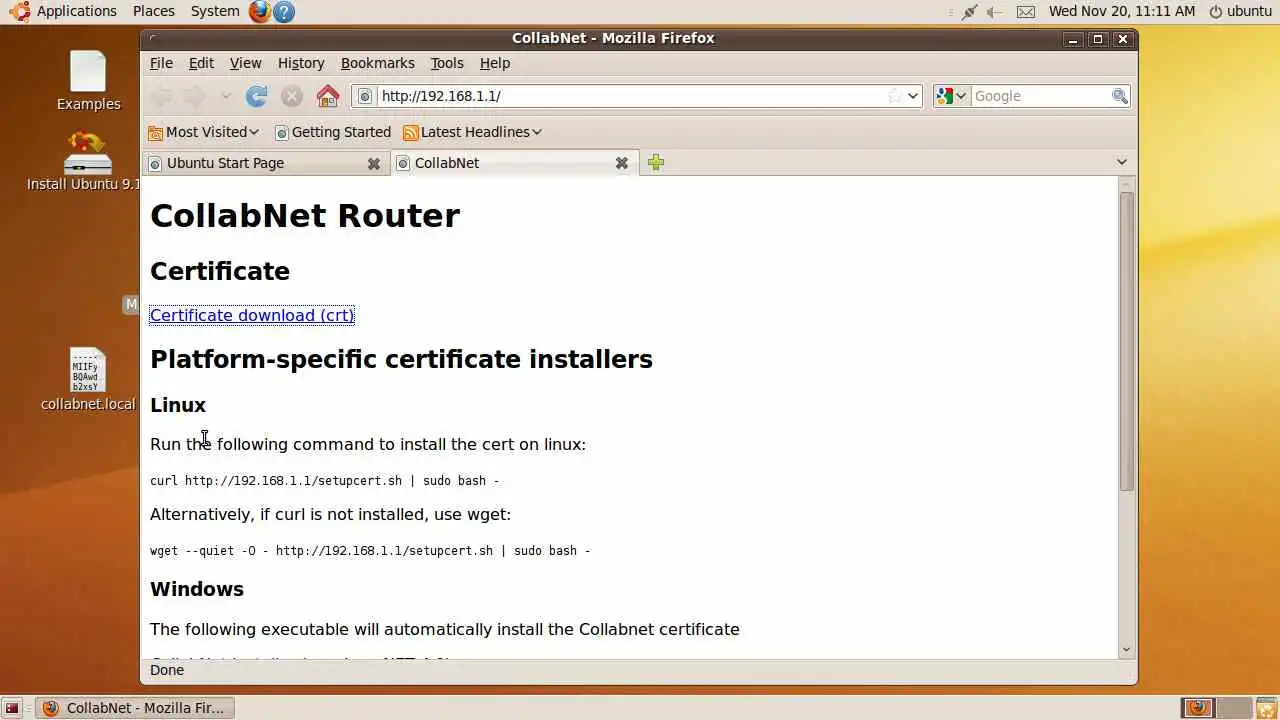Screen dimensions: 1280x720
Task: Click the curl setupcert.sh command text
Action: 324,481
